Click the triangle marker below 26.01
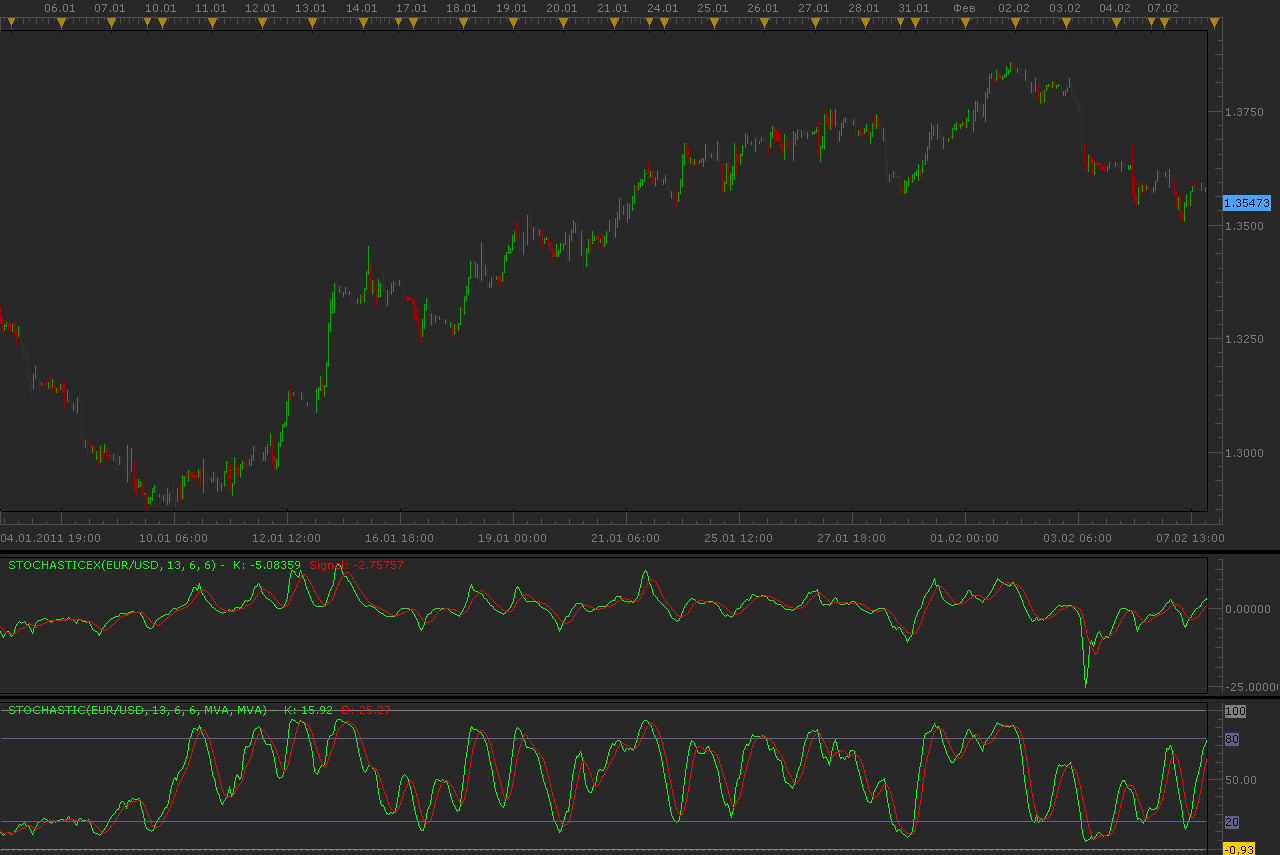 (x=763, y=22)
